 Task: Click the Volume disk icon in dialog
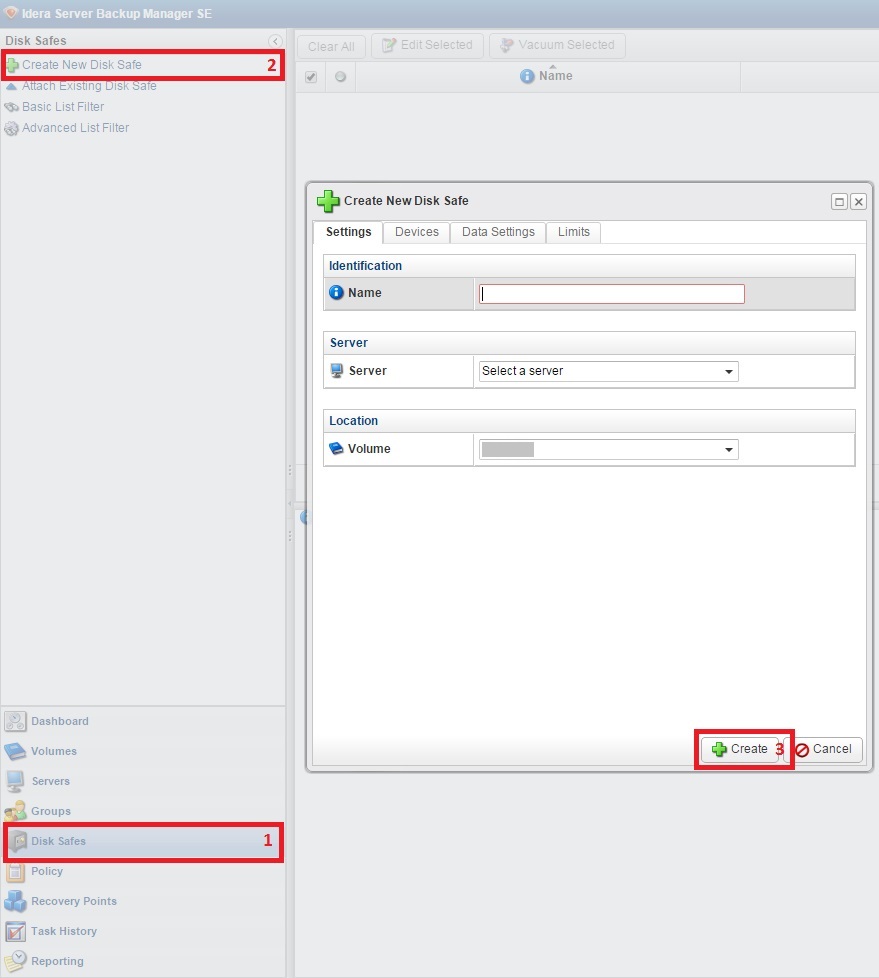(x=336, y=448)
